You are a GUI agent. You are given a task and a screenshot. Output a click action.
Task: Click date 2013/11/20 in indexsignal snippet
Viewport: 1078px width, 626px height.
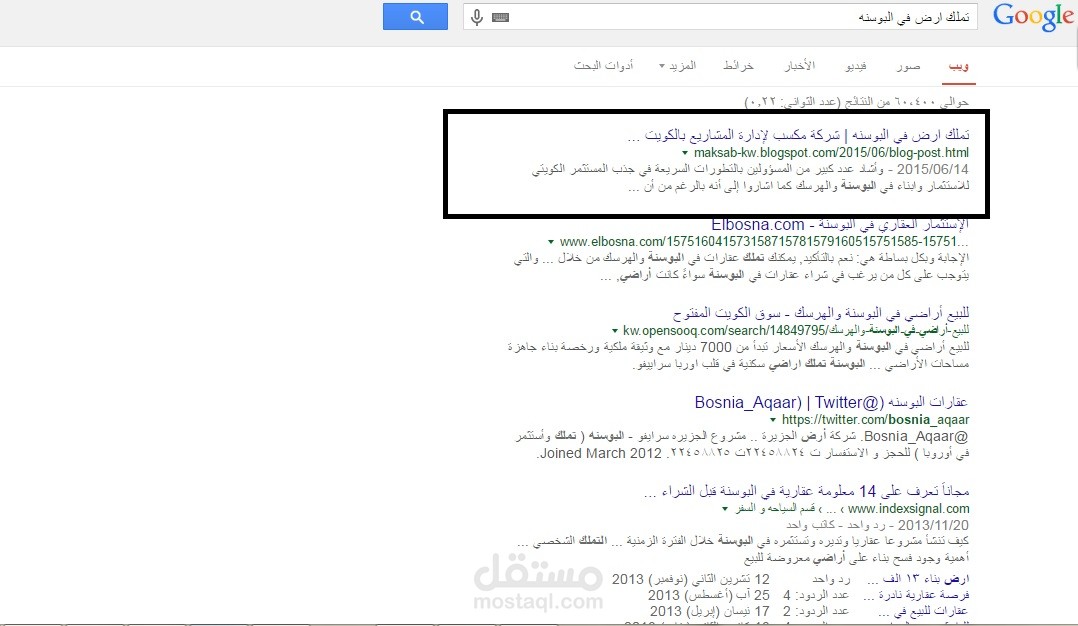(933, 525)
